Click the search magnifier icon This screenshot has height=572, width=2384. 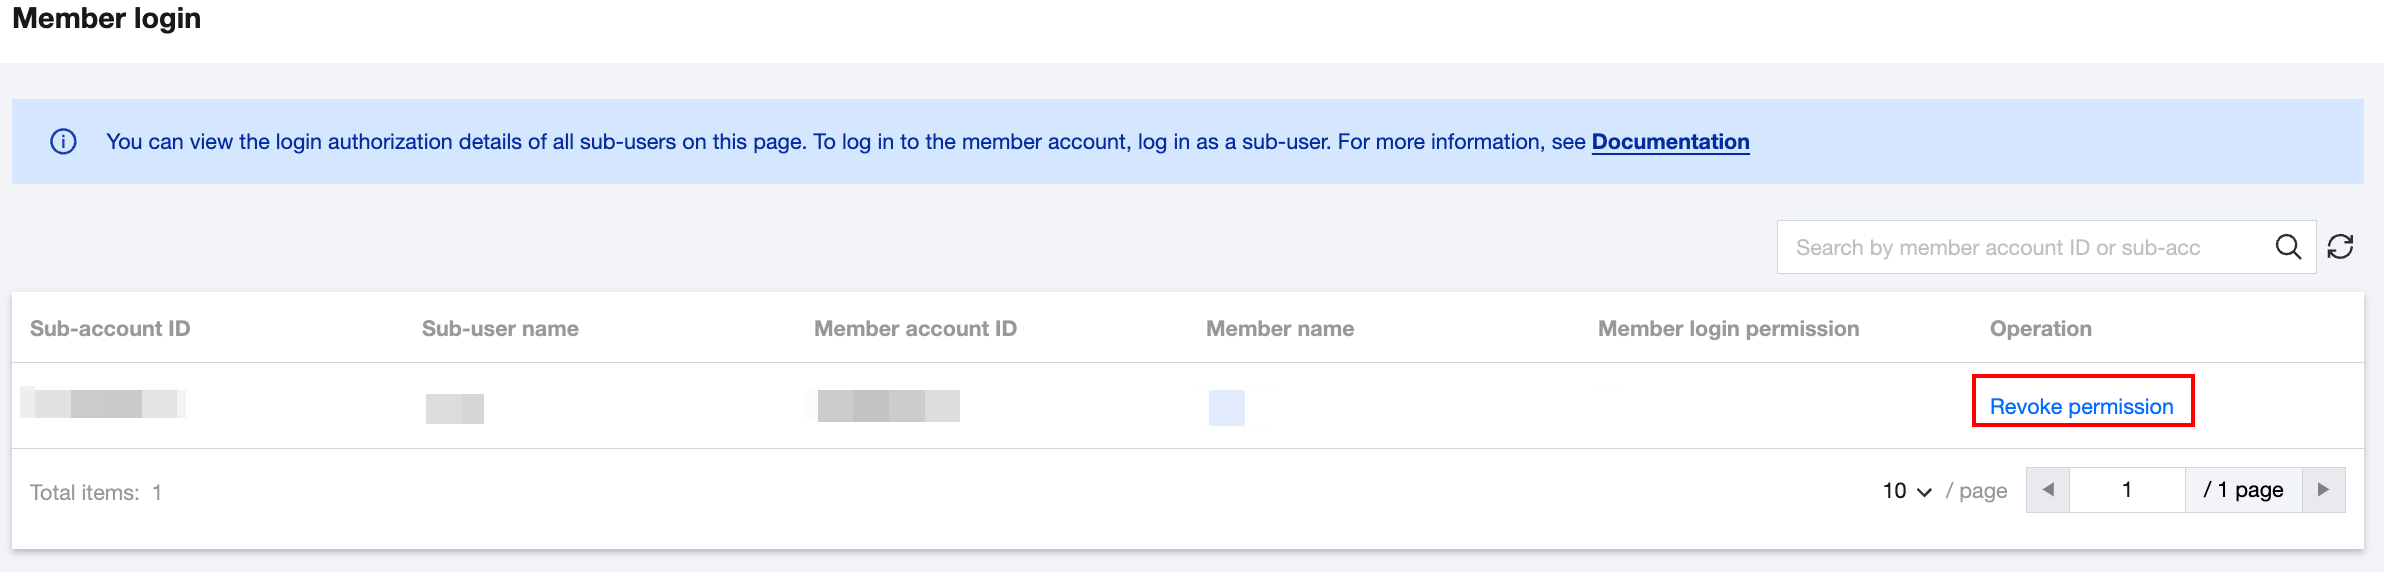tap(2288, 247)
